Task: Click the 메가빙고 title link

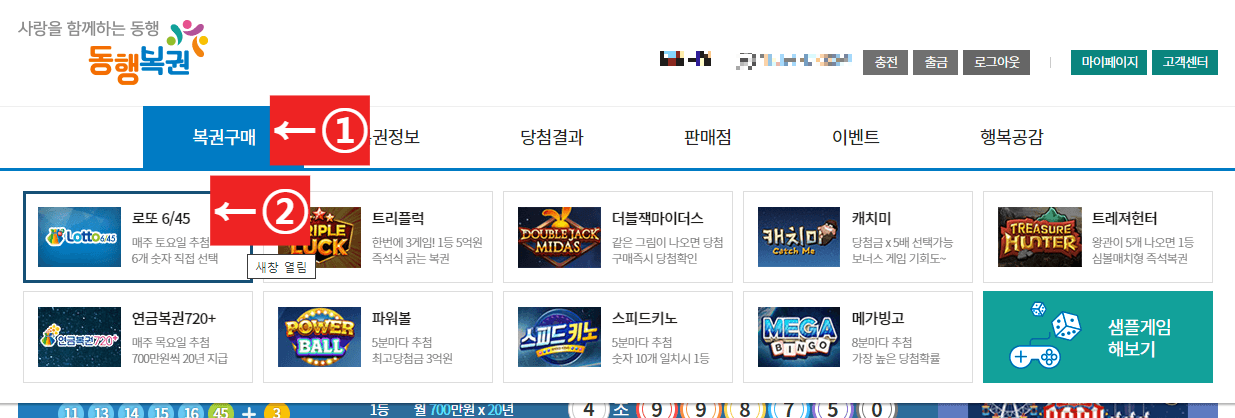Action: [x=878, y=318]
